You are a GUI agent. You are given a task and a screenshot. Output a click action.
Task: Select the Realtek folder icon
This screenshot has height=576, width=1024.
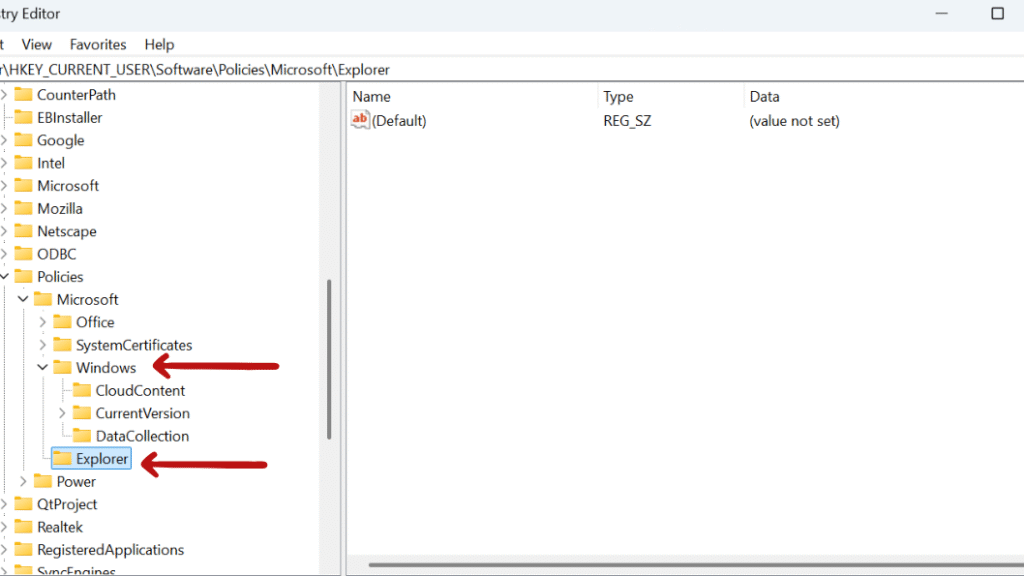pos(24,527)
